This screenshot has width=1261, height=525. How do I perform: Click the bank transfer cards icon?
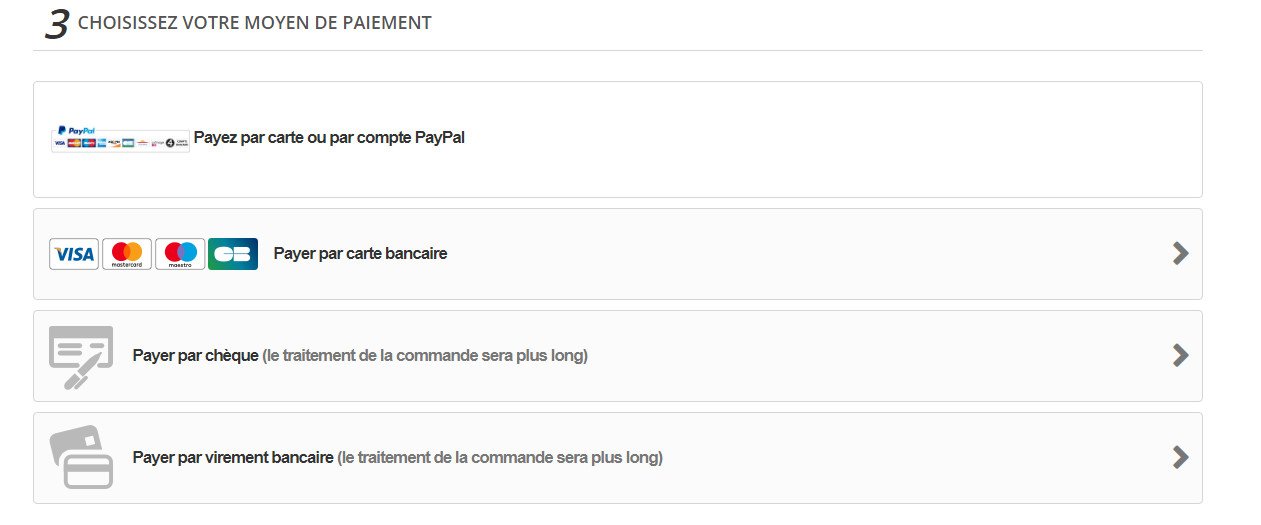[x=81, y=458]
